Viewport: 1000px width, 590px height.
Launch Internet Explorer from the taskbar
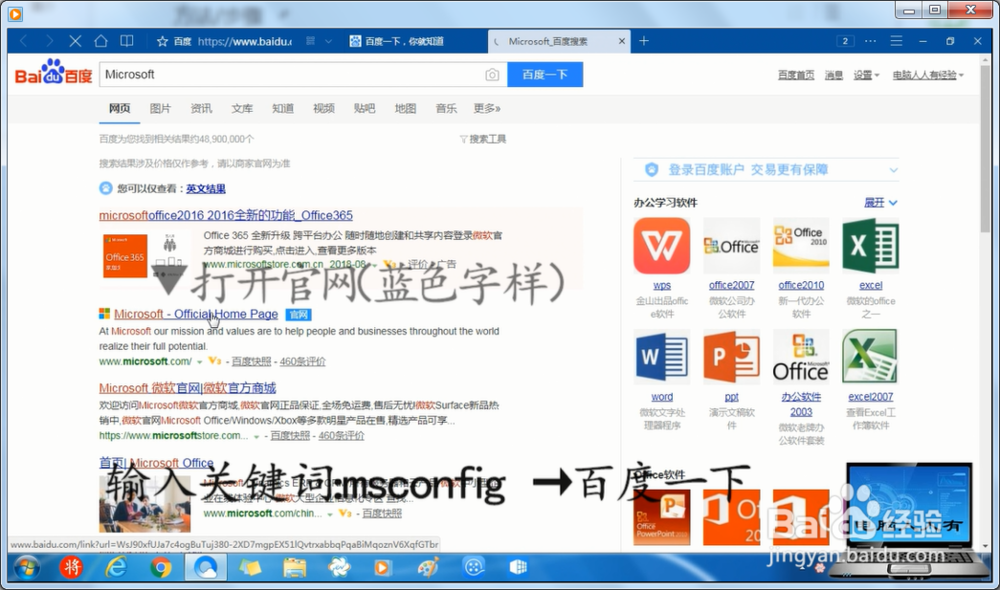(x=115, y=568)
